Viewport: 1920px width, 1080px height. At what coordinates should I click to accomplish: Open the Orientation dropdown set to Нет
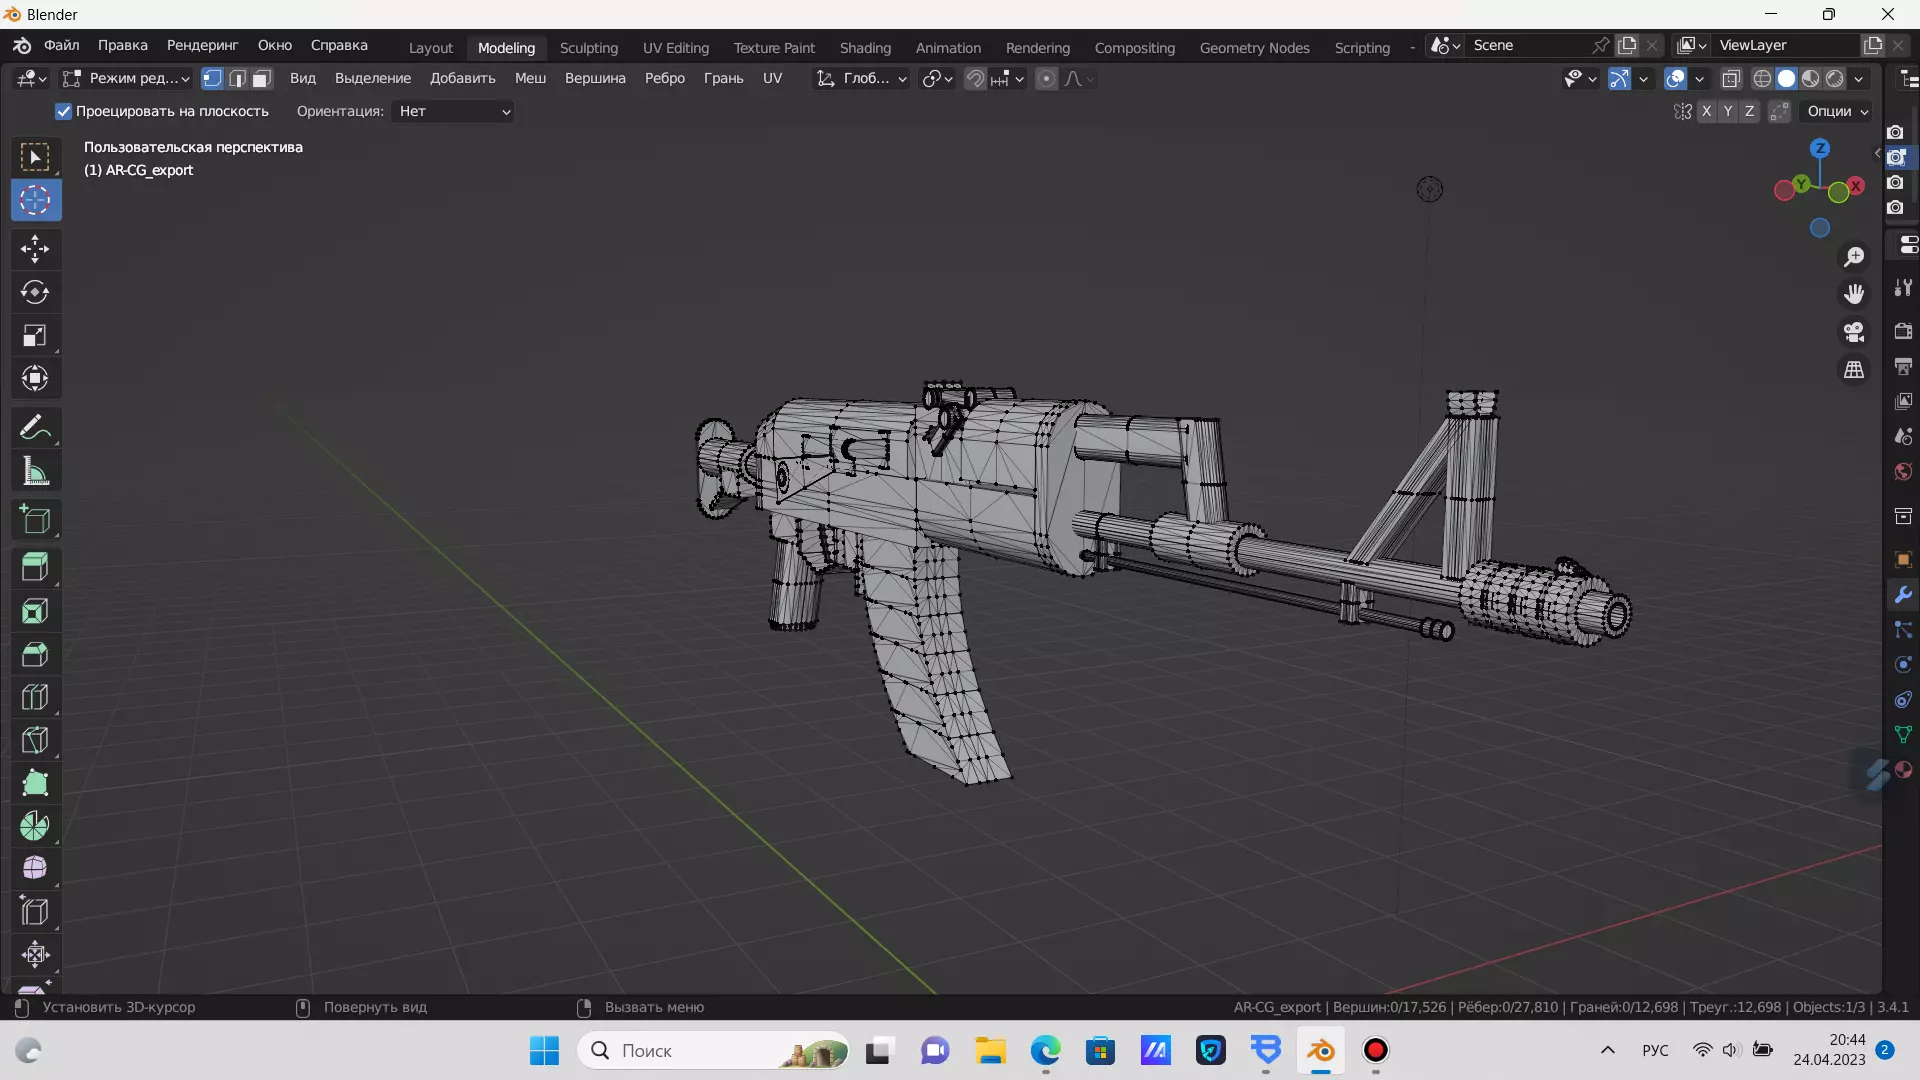click(454, 111)
